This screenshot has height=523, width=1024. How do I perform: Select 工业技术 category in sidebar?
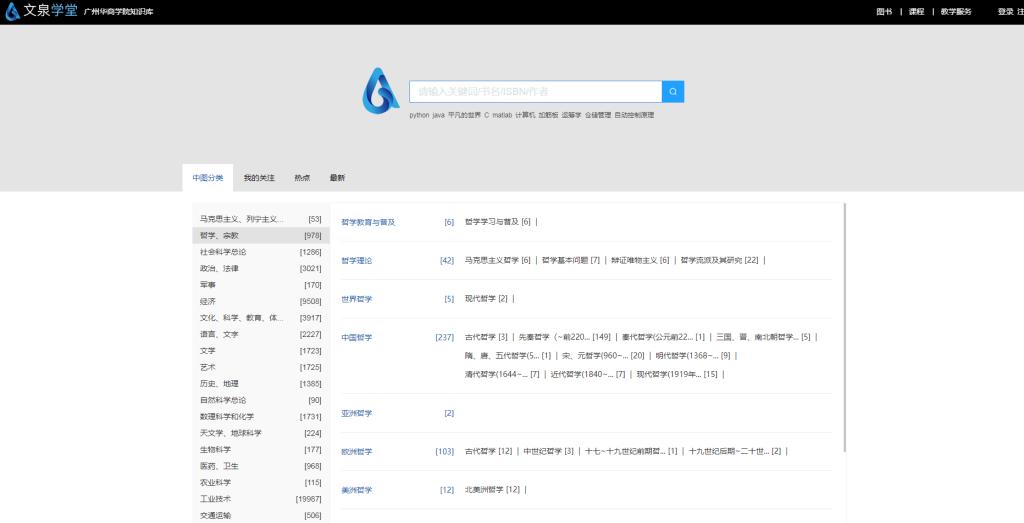pyautogui.click(x=215, y=499)
